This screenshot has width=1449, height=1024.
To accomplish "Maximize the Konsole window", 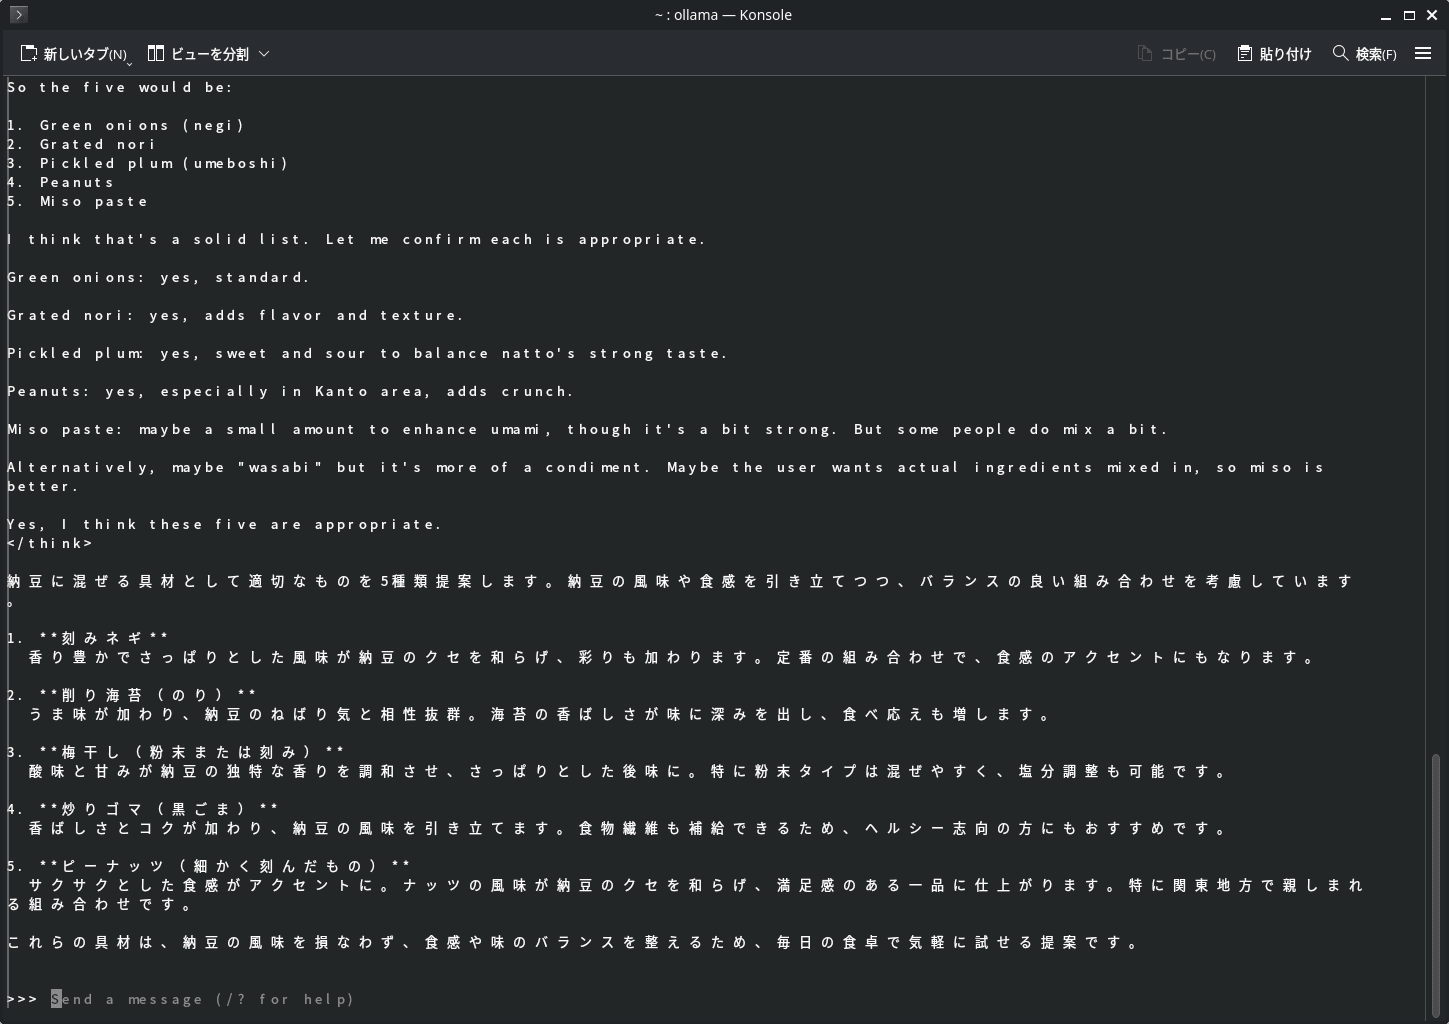I will point(1409,15).
